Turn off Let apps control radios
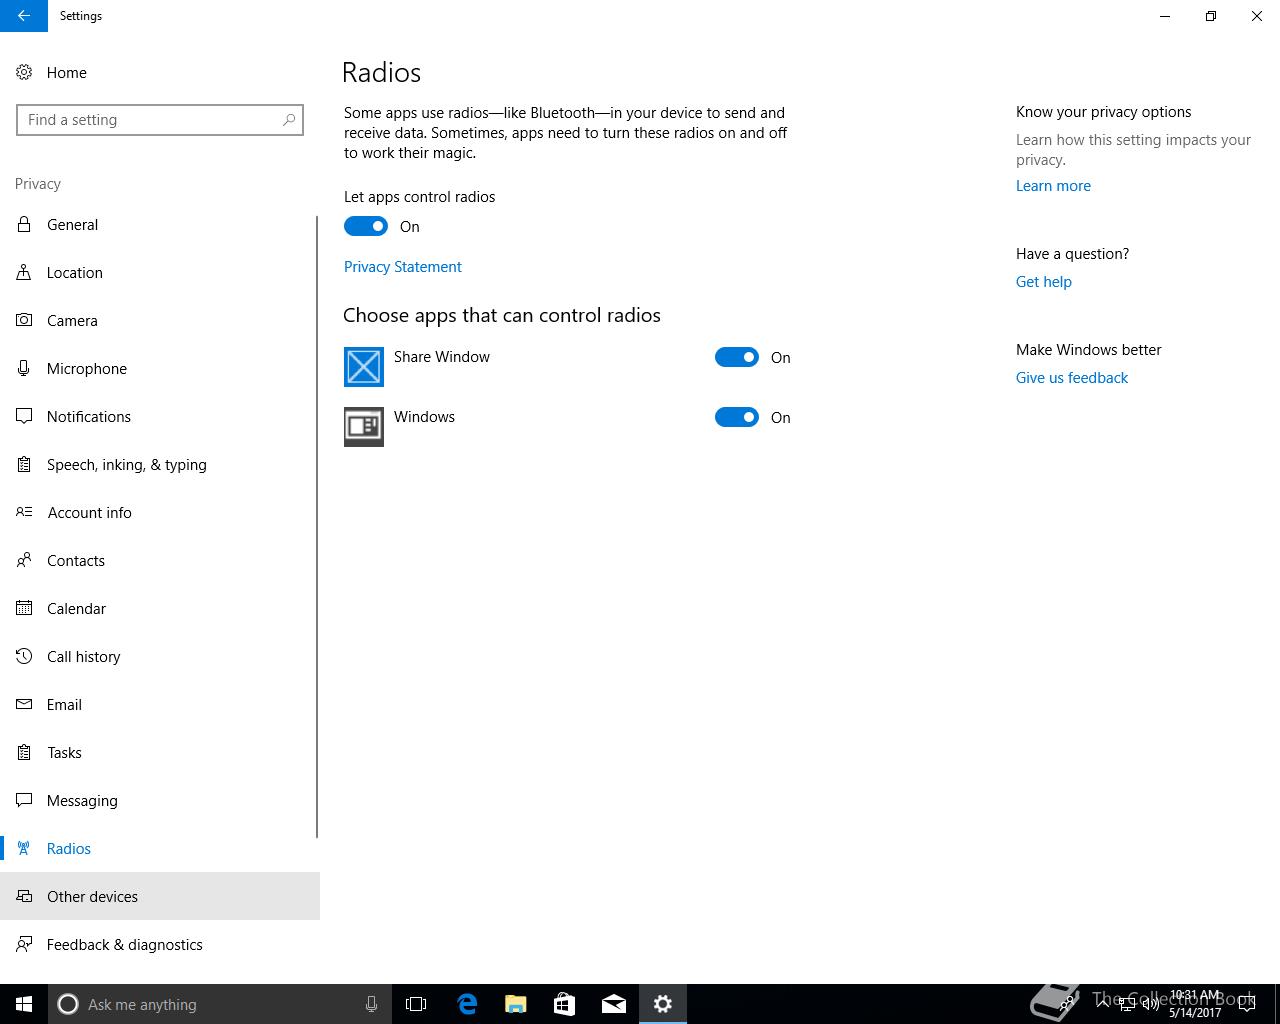The image size is (1280, 1024). pyautogui.click(x=366, y=226)
